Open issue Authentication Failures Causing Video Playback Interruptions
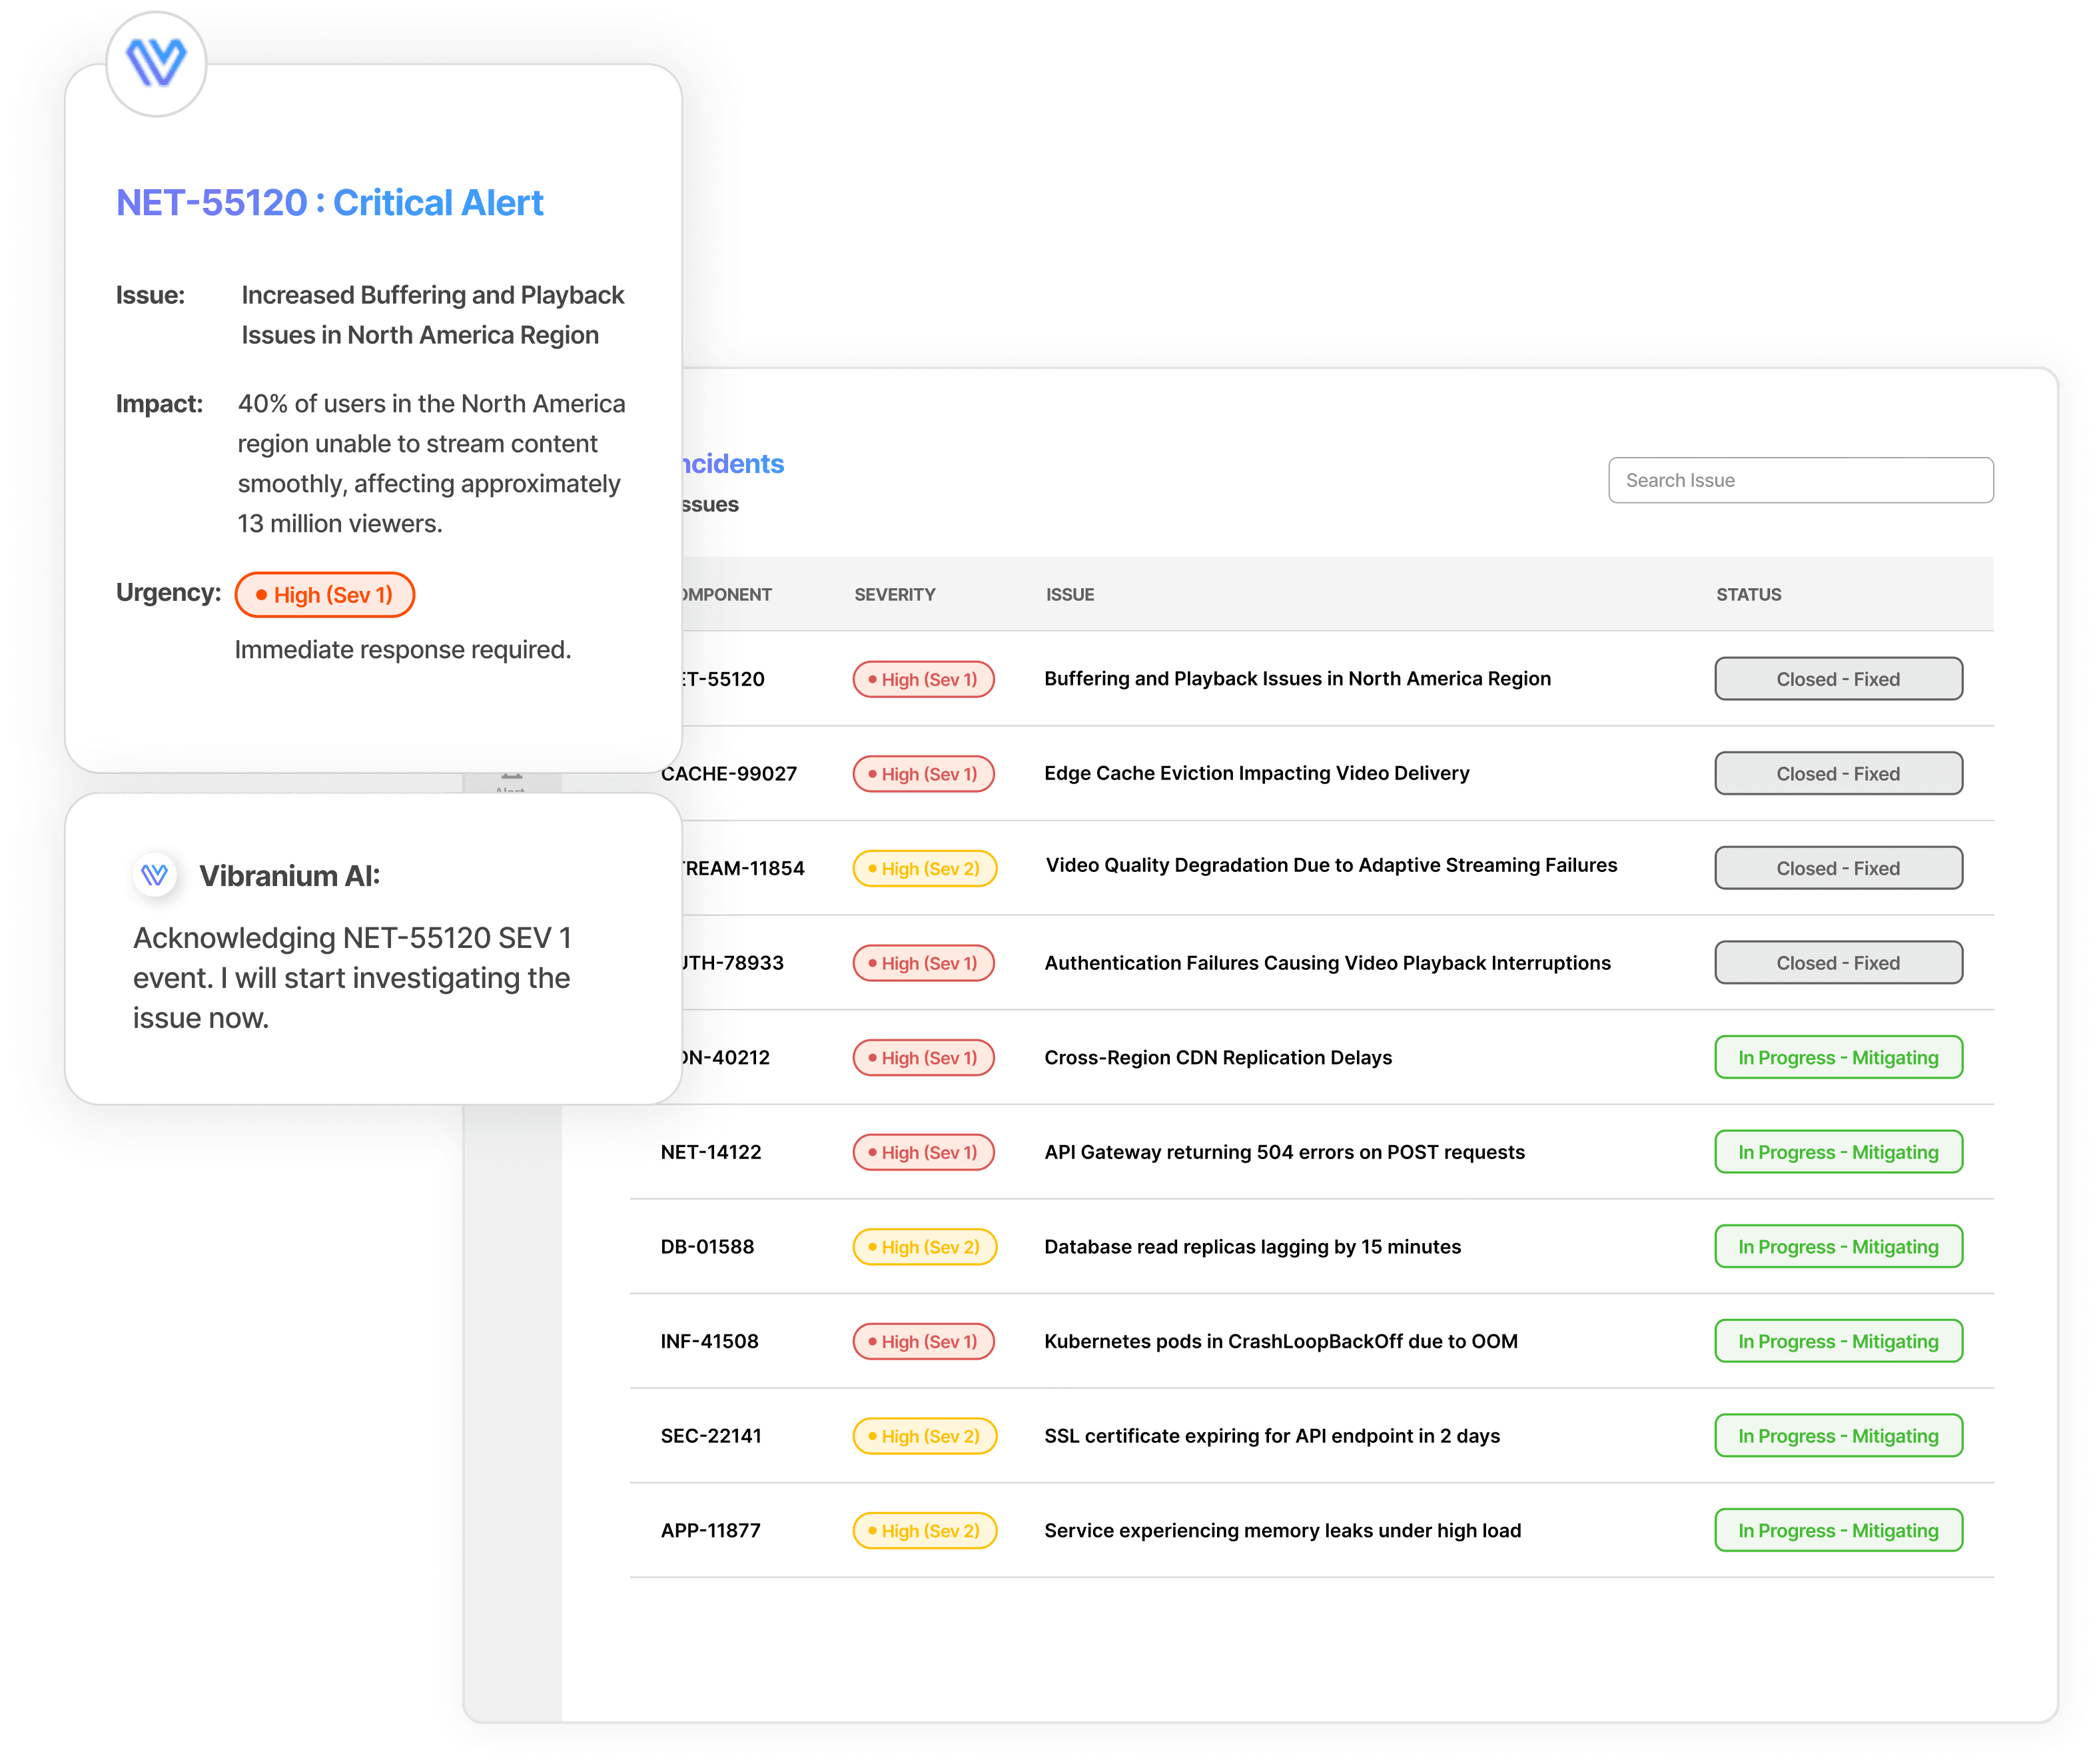The height and width of the screenshot is (1764, 2099). 1327,963
